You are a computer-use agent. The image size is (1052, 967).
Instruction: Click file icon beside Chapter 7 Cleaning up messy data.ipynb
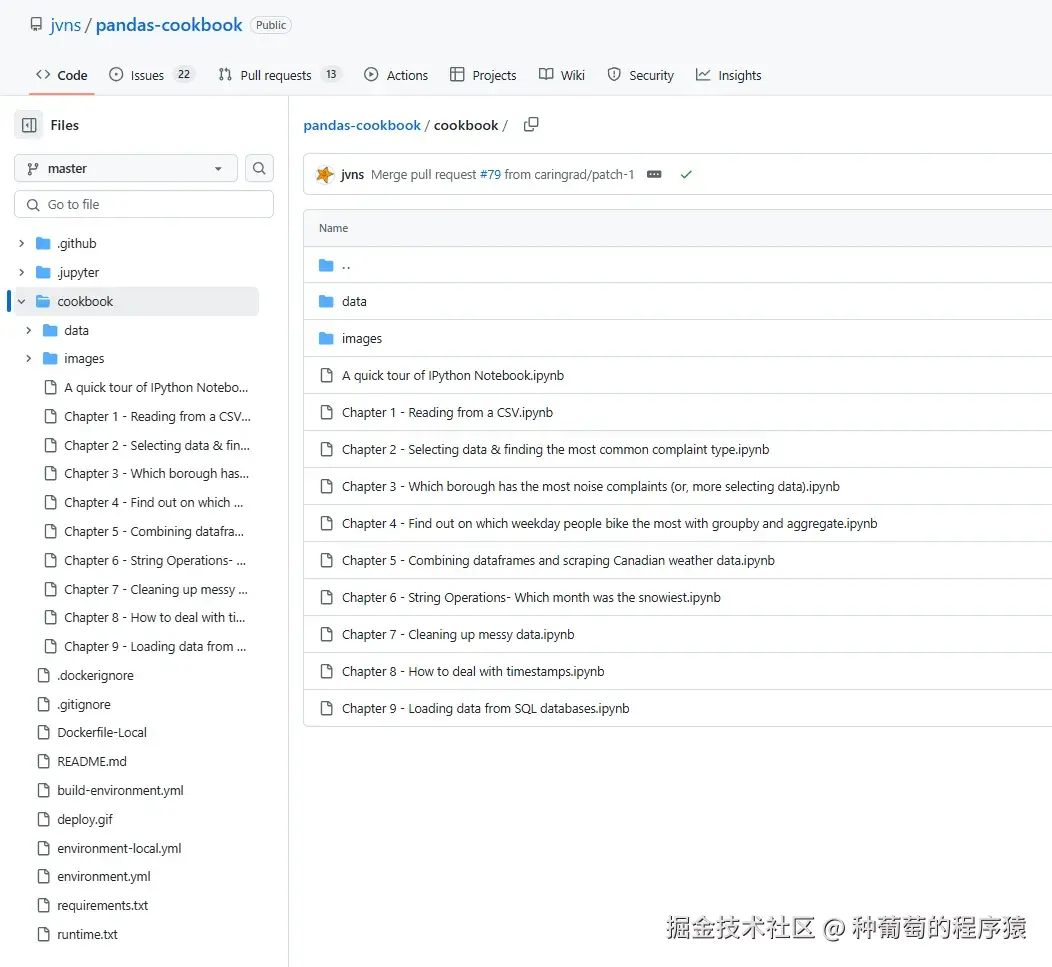pyautogui.click(x=326, y=634)
